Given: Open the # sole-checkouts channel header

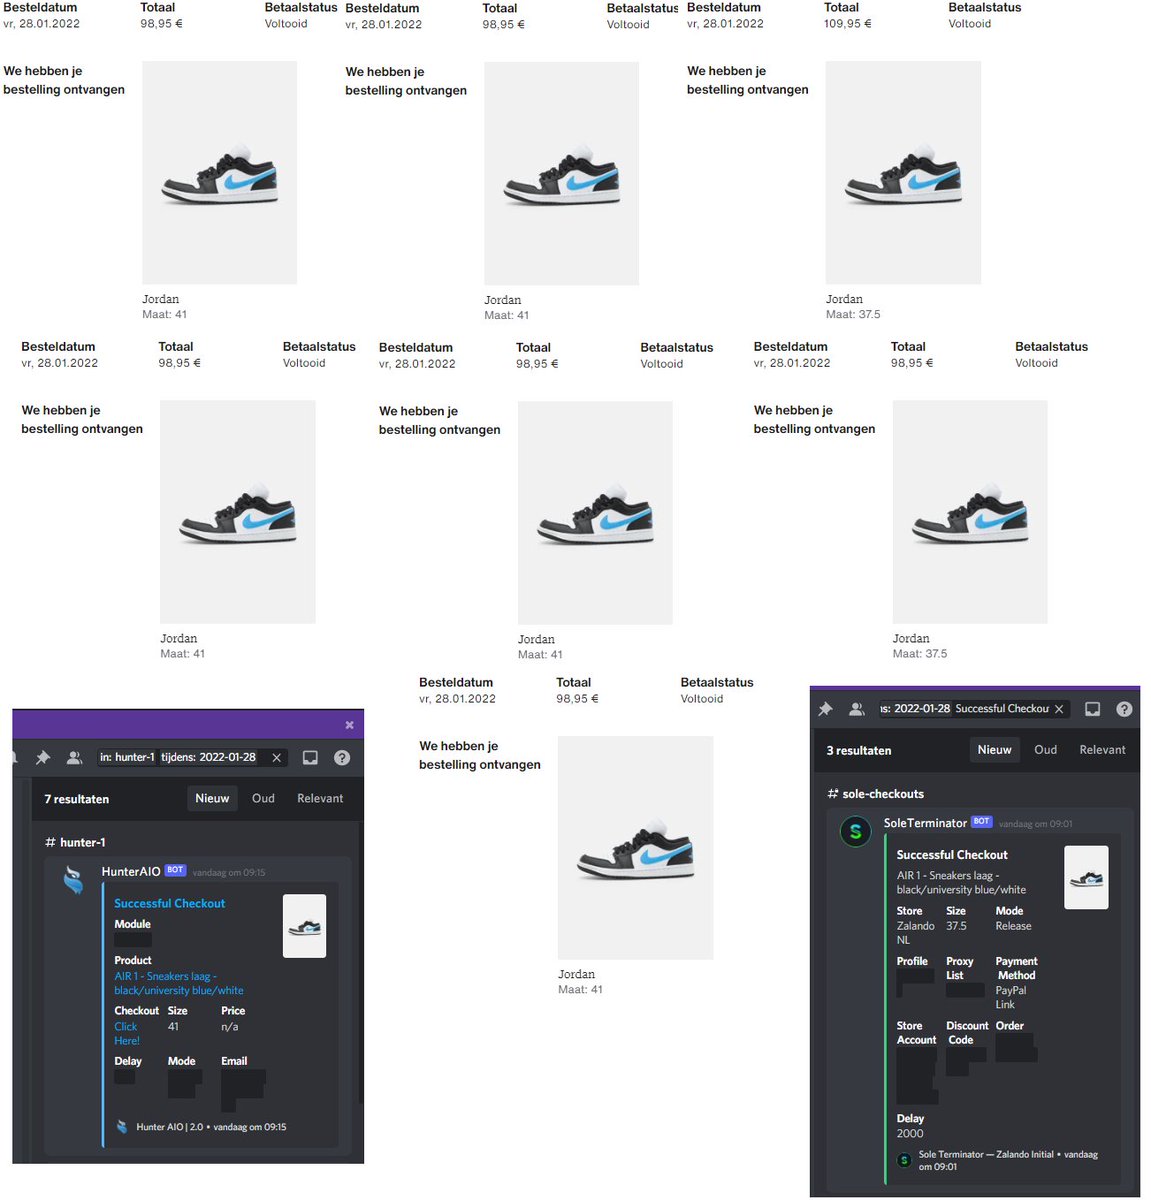Looking at the screenshot, I should (875, 794).
